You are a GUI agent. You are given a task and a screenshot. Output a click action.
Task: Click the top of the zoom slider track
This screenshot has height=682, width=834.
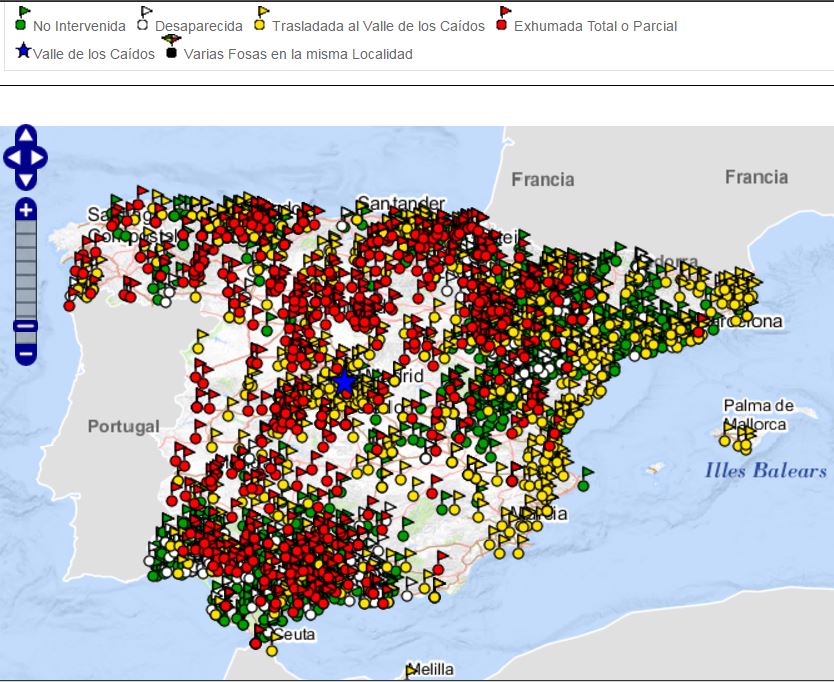[26, 228]
